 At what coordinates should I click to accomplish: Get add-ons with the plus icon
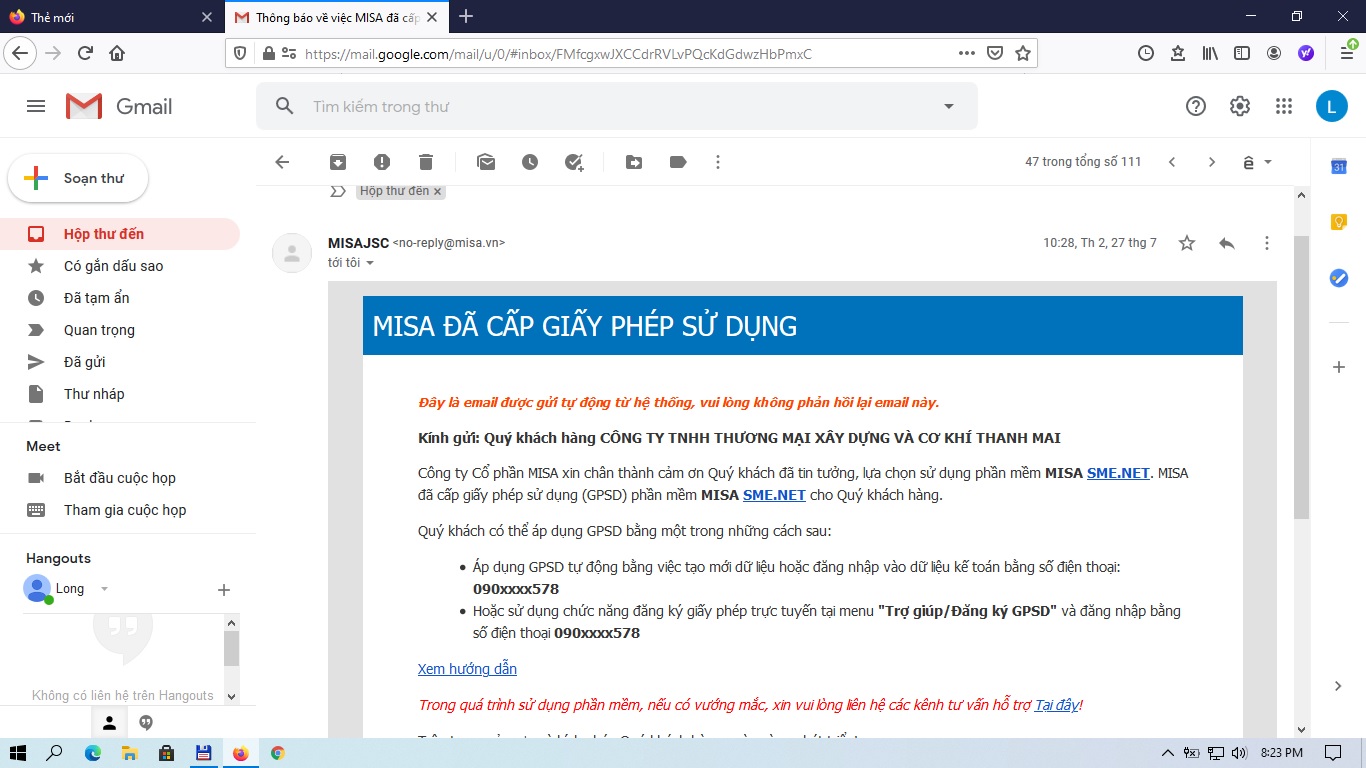[1339, 367]
